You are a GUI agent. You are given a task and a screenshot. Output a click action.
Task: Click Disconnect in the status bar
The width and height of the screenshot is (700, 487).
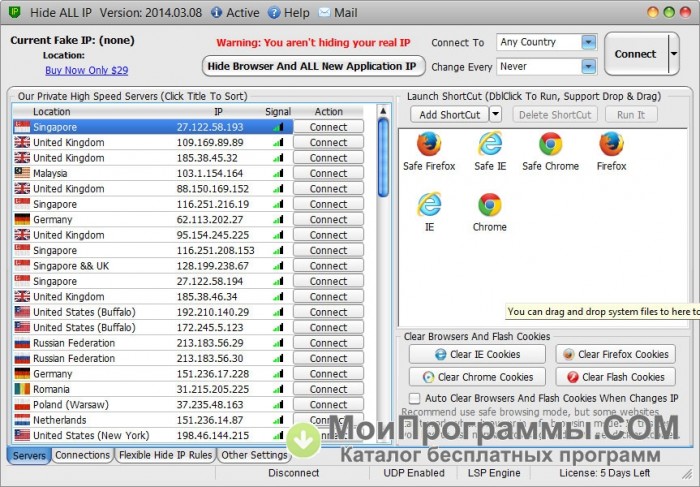pos(293,473)
